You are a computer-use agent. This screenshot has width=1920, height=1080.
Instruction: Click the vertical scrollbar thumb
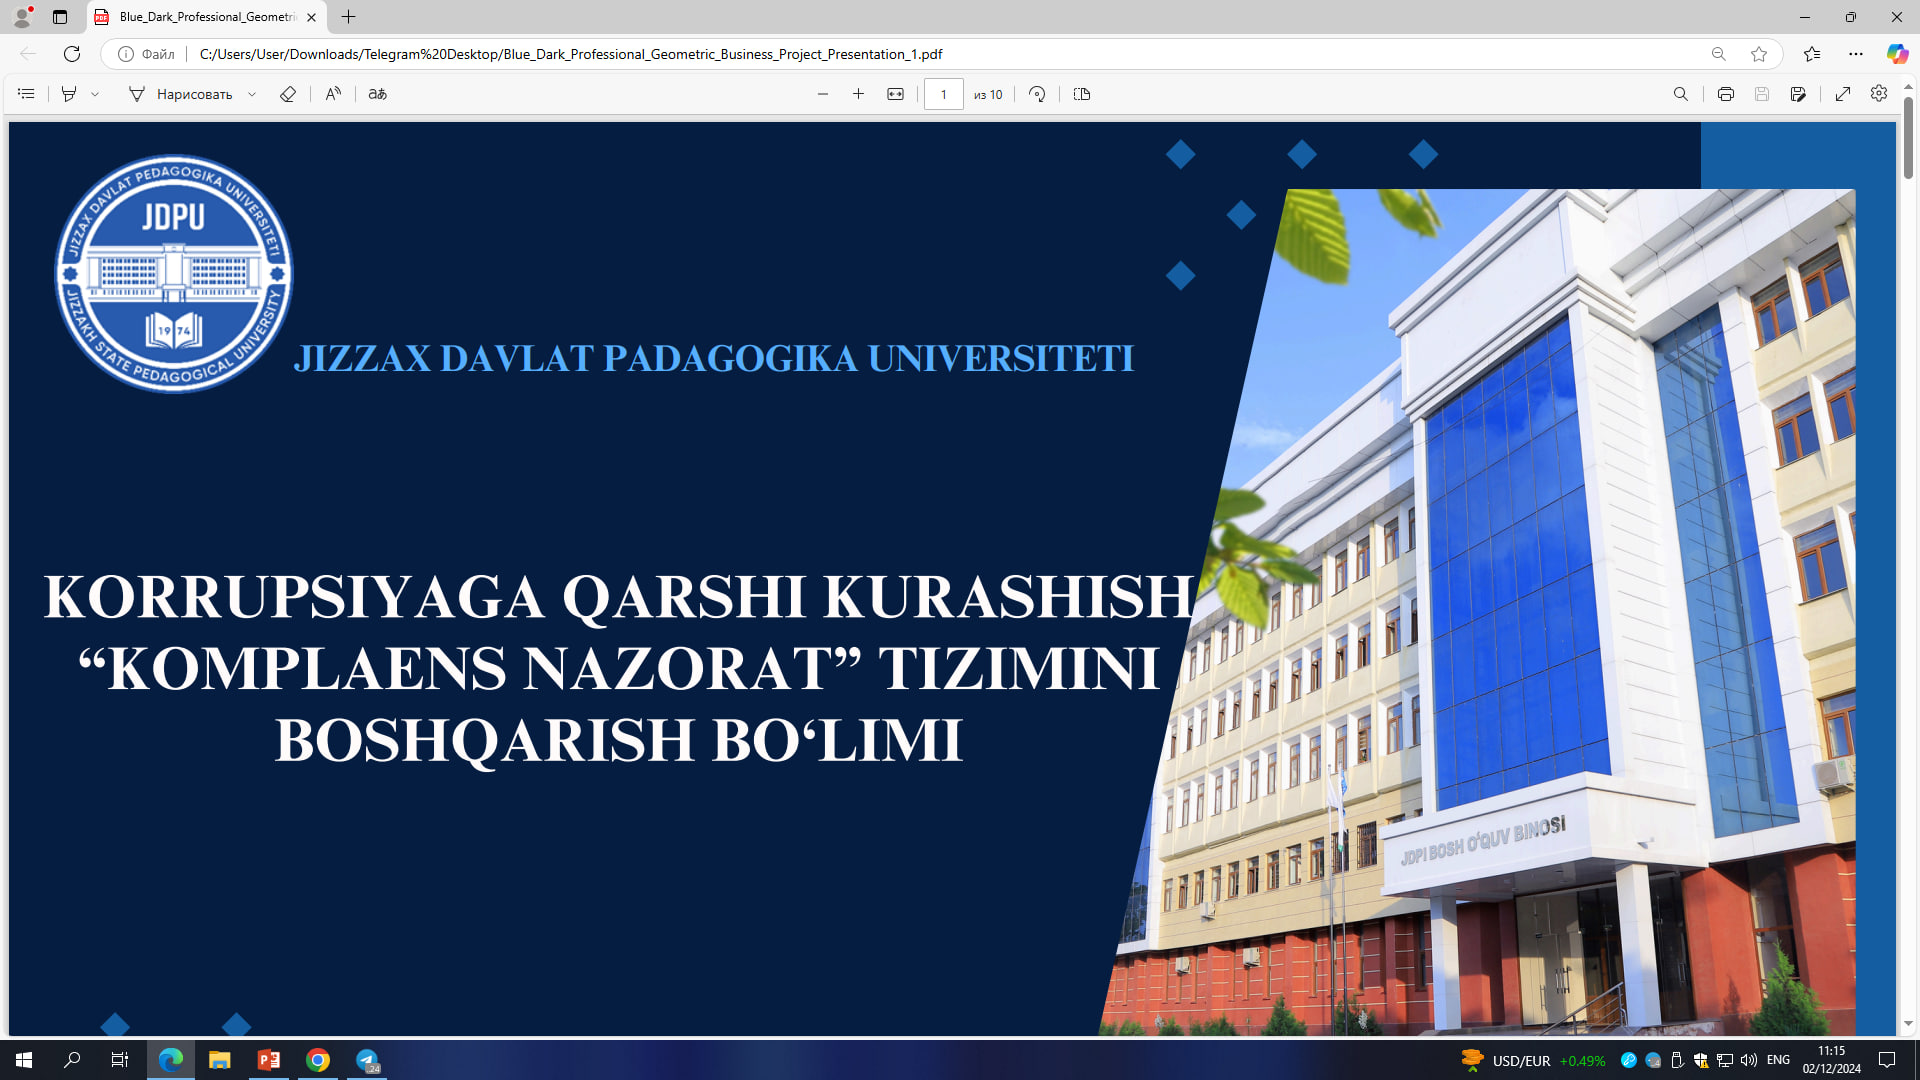(1908, 138)
